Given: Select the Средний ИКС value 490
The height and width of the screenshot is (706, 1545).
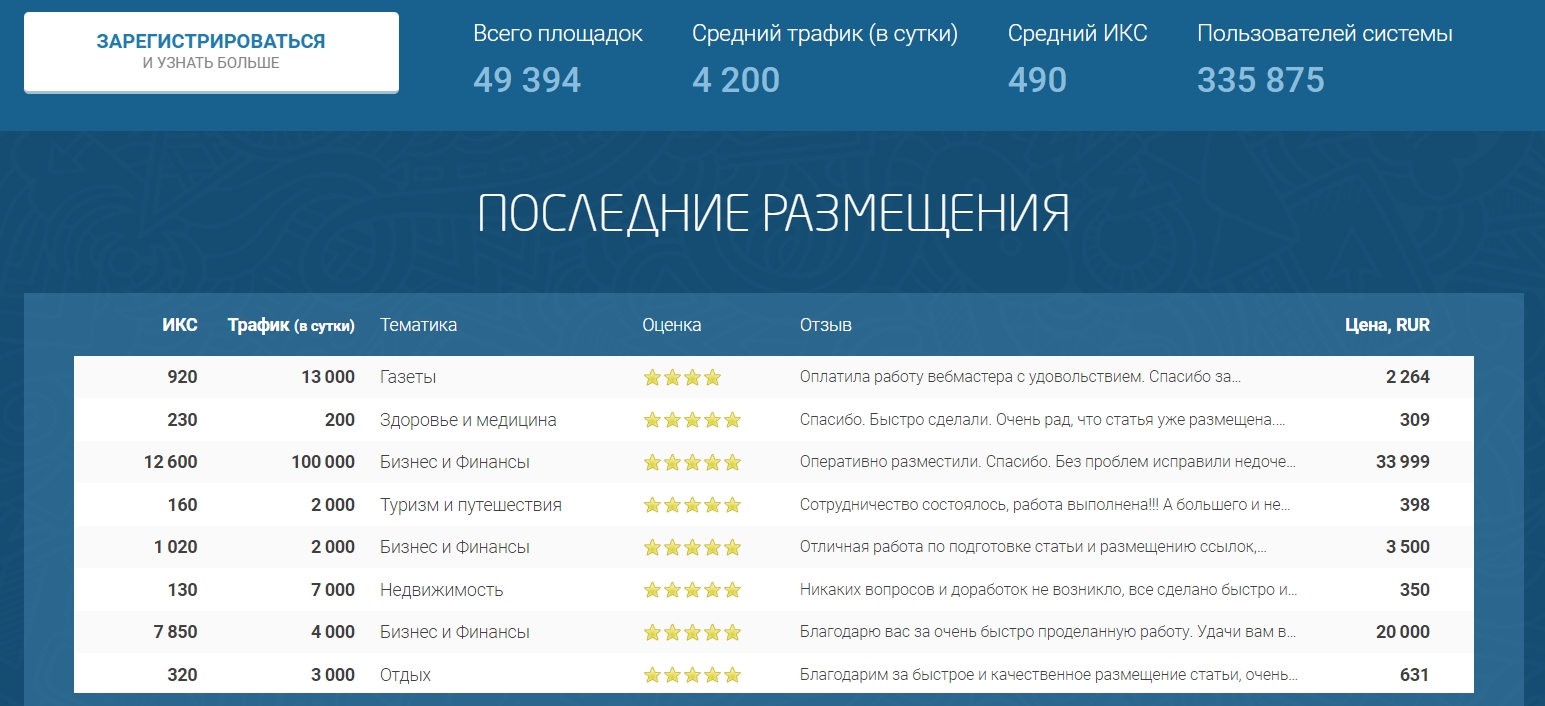Looking at the screenshot, I should 1037,80.
